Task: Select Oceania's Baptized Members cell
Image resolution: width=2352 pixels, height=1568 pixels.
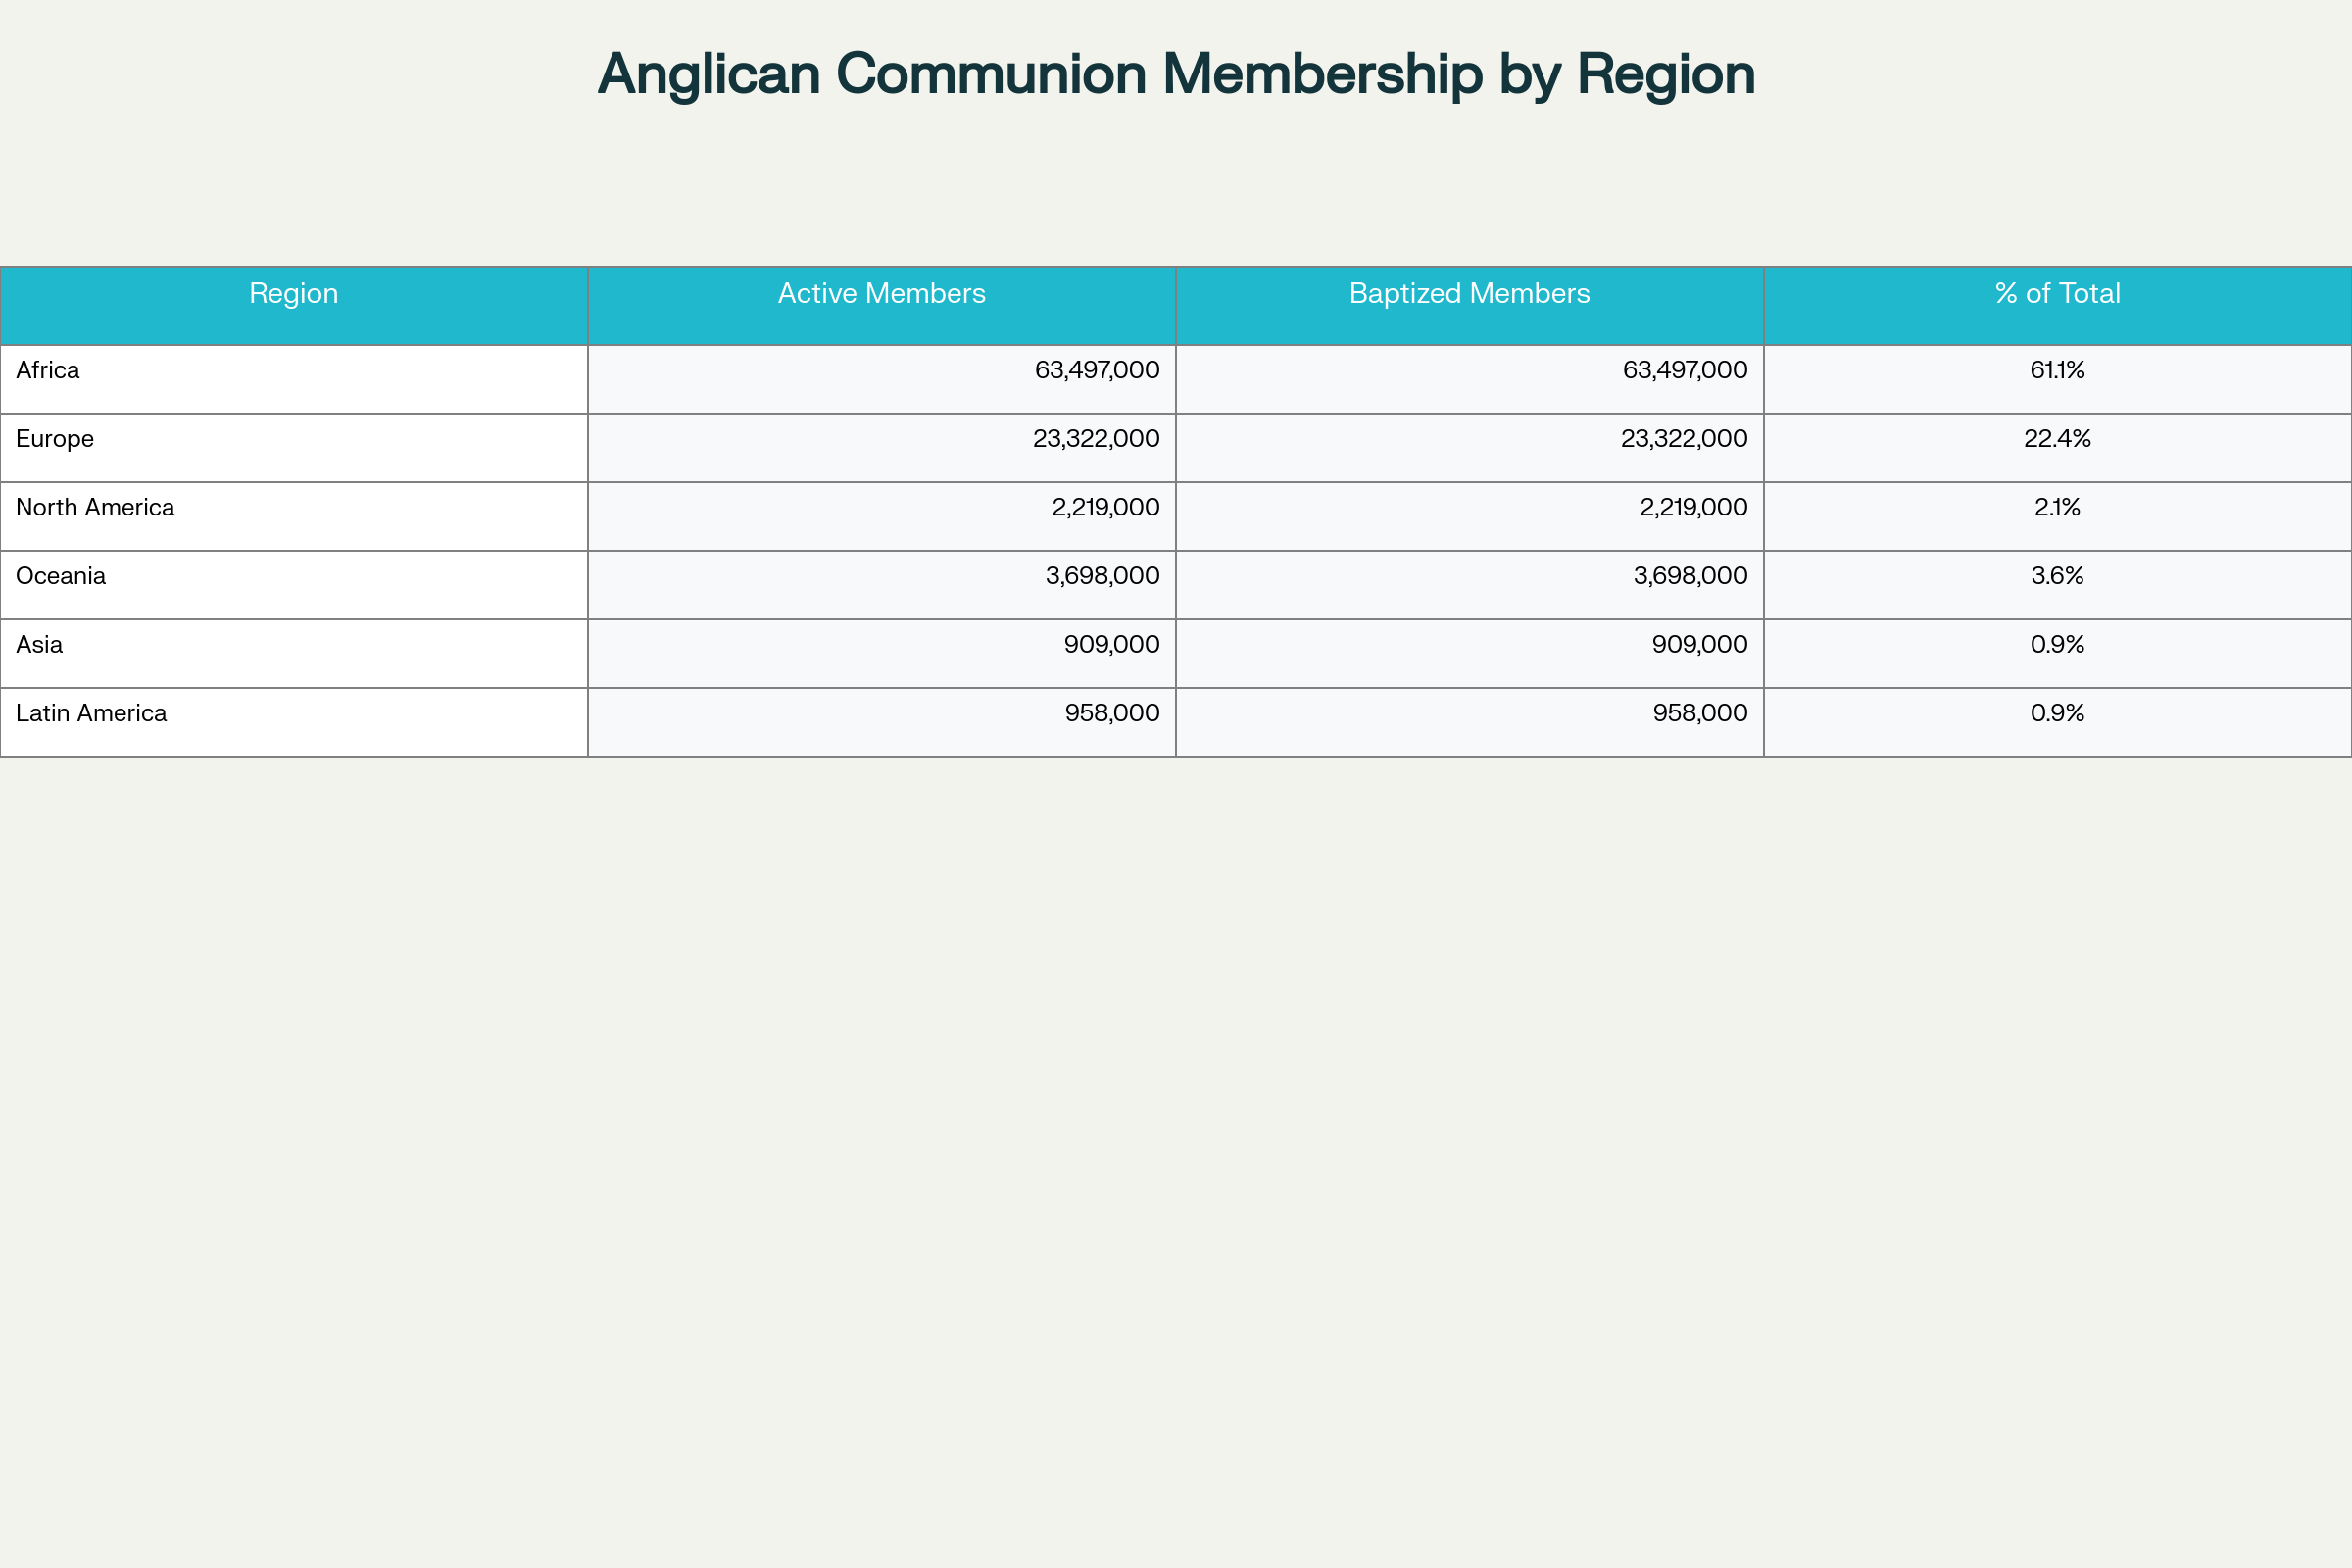Action: coord(1690,577)
